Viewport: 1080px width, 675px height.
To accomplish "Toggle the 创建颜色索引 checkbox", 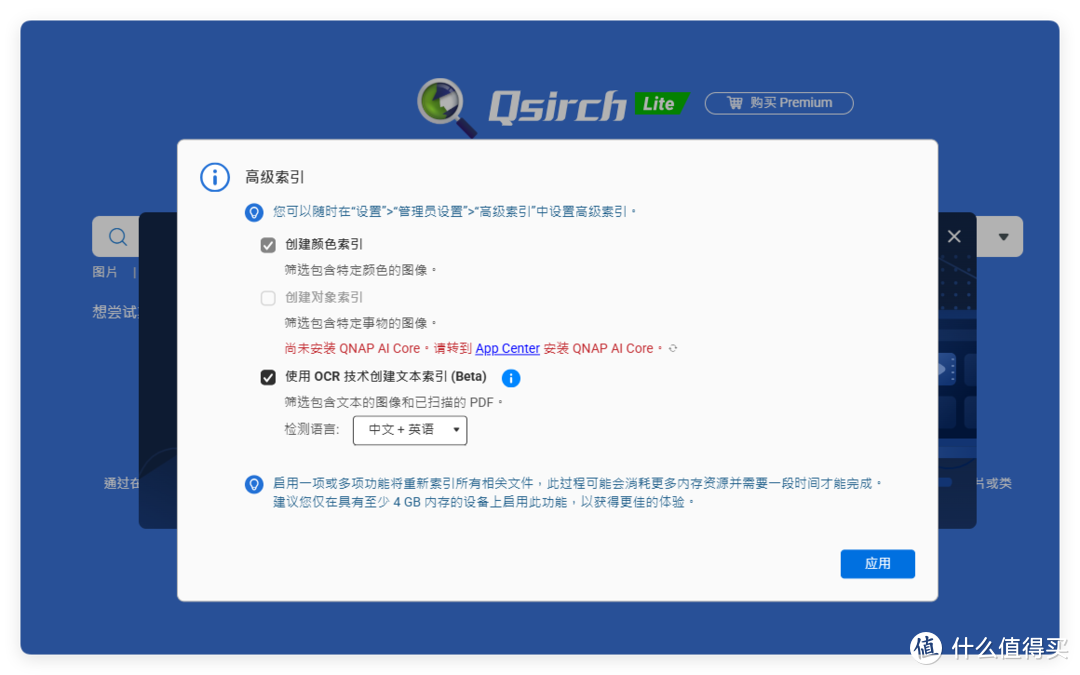I will (x=268, y=245).
